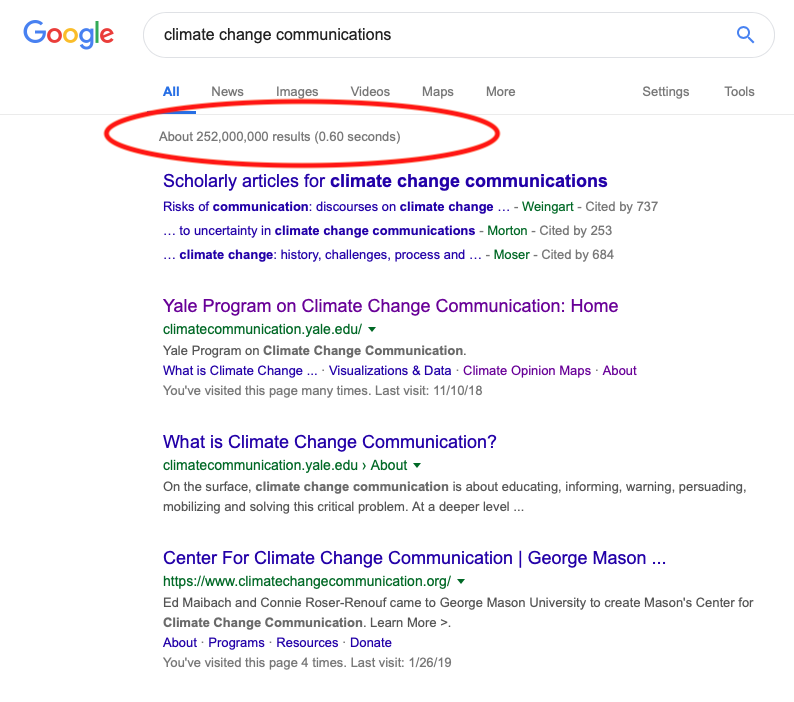794x702 pixels.
Task: Click Morton author name
Action: coord(507,230)
